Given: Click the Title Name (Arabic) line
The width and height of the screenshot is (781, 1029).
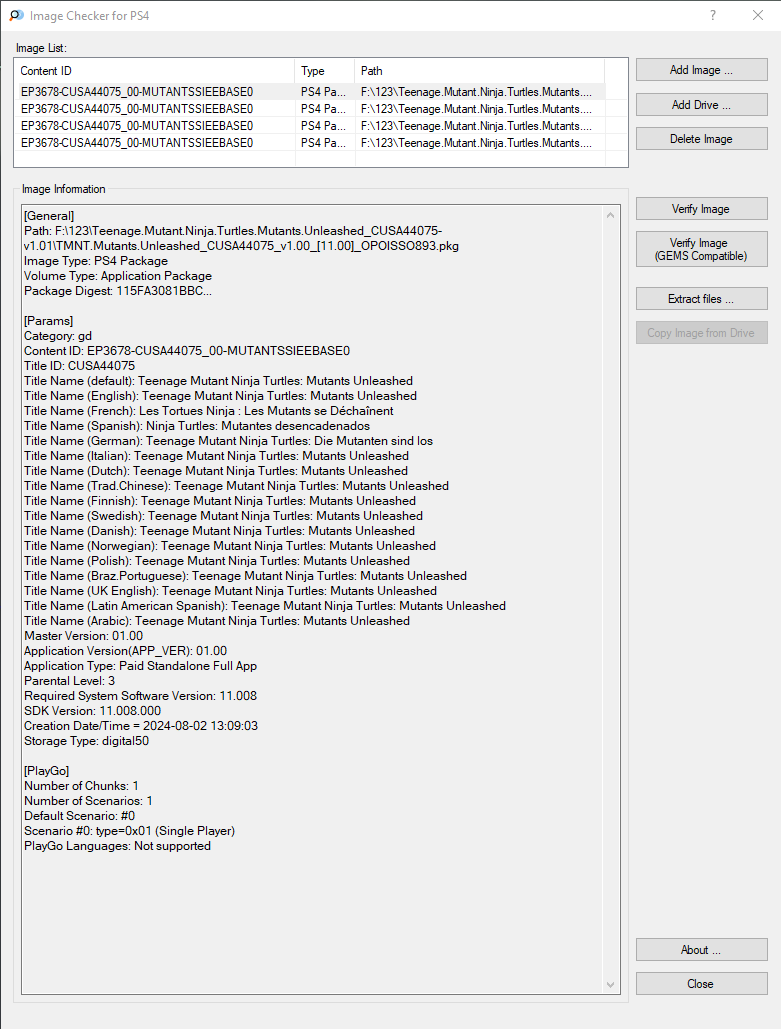Looking at the screenshot, I should [217, 621].
